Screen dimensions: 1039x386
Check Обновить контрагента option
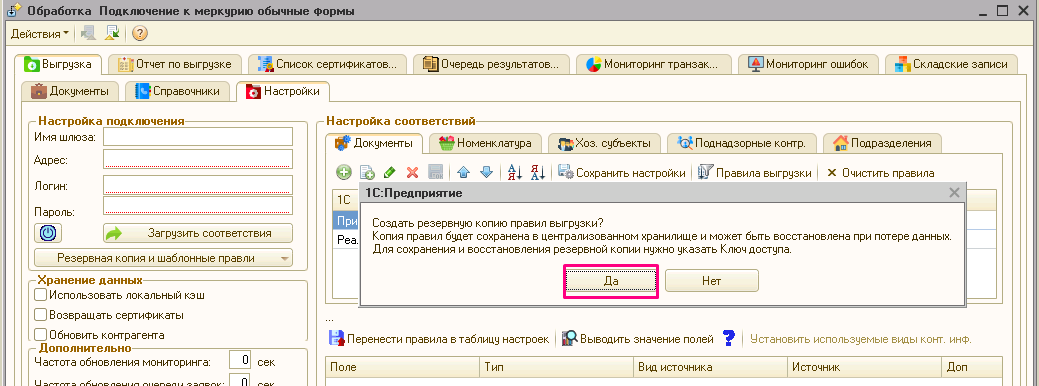pos(40,335)
